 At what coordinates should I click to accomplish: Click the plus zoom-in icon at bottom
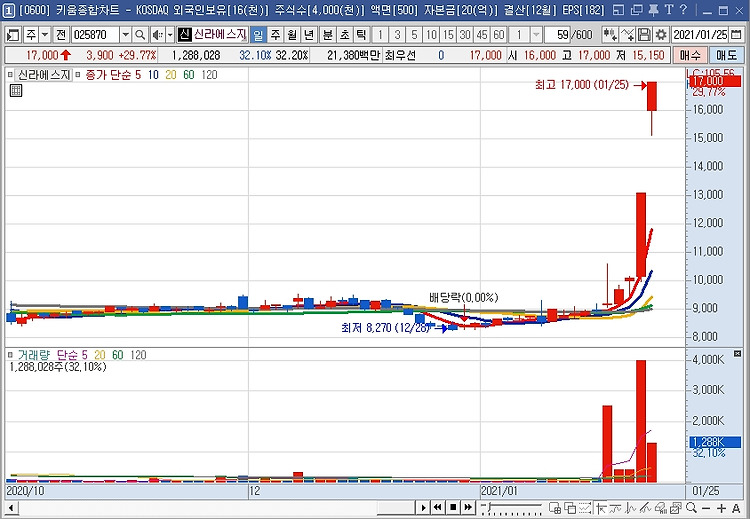pos(721,508)
